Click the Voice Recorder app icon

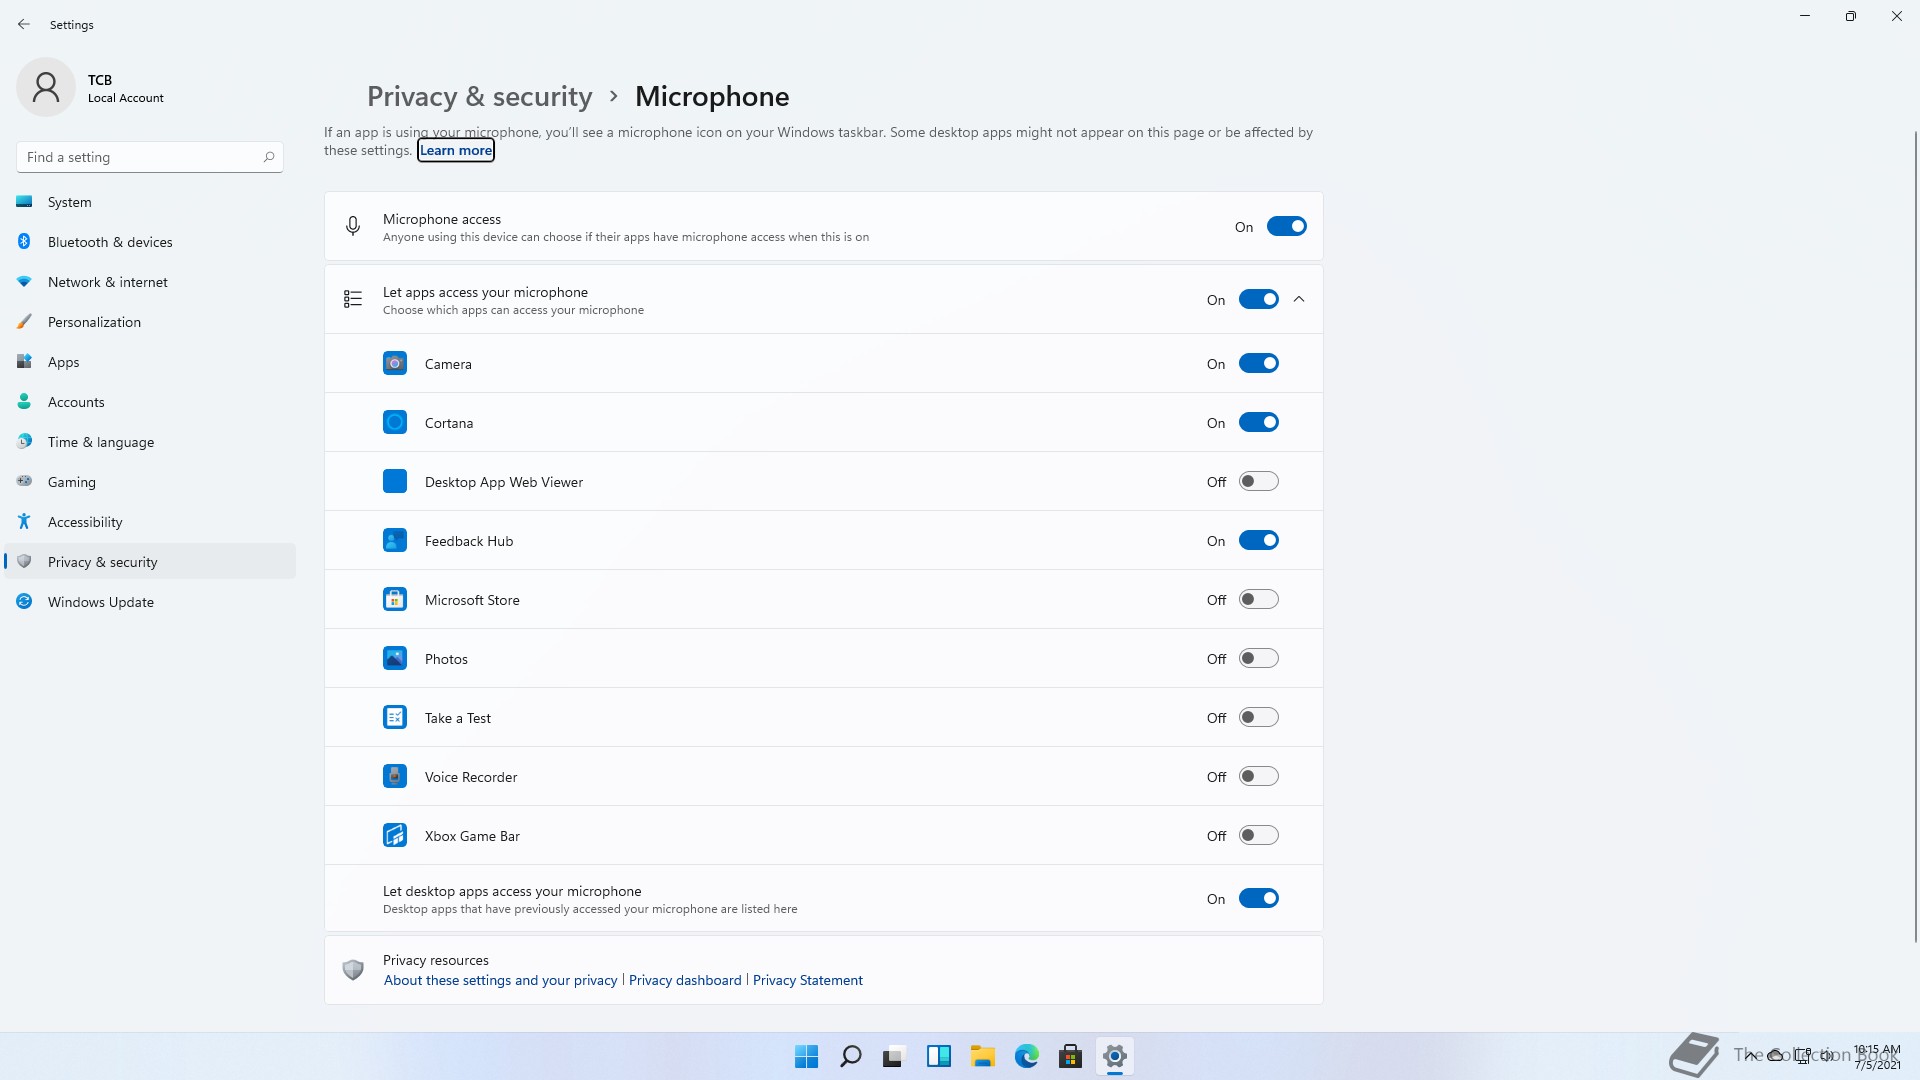[x=395, y=776]
